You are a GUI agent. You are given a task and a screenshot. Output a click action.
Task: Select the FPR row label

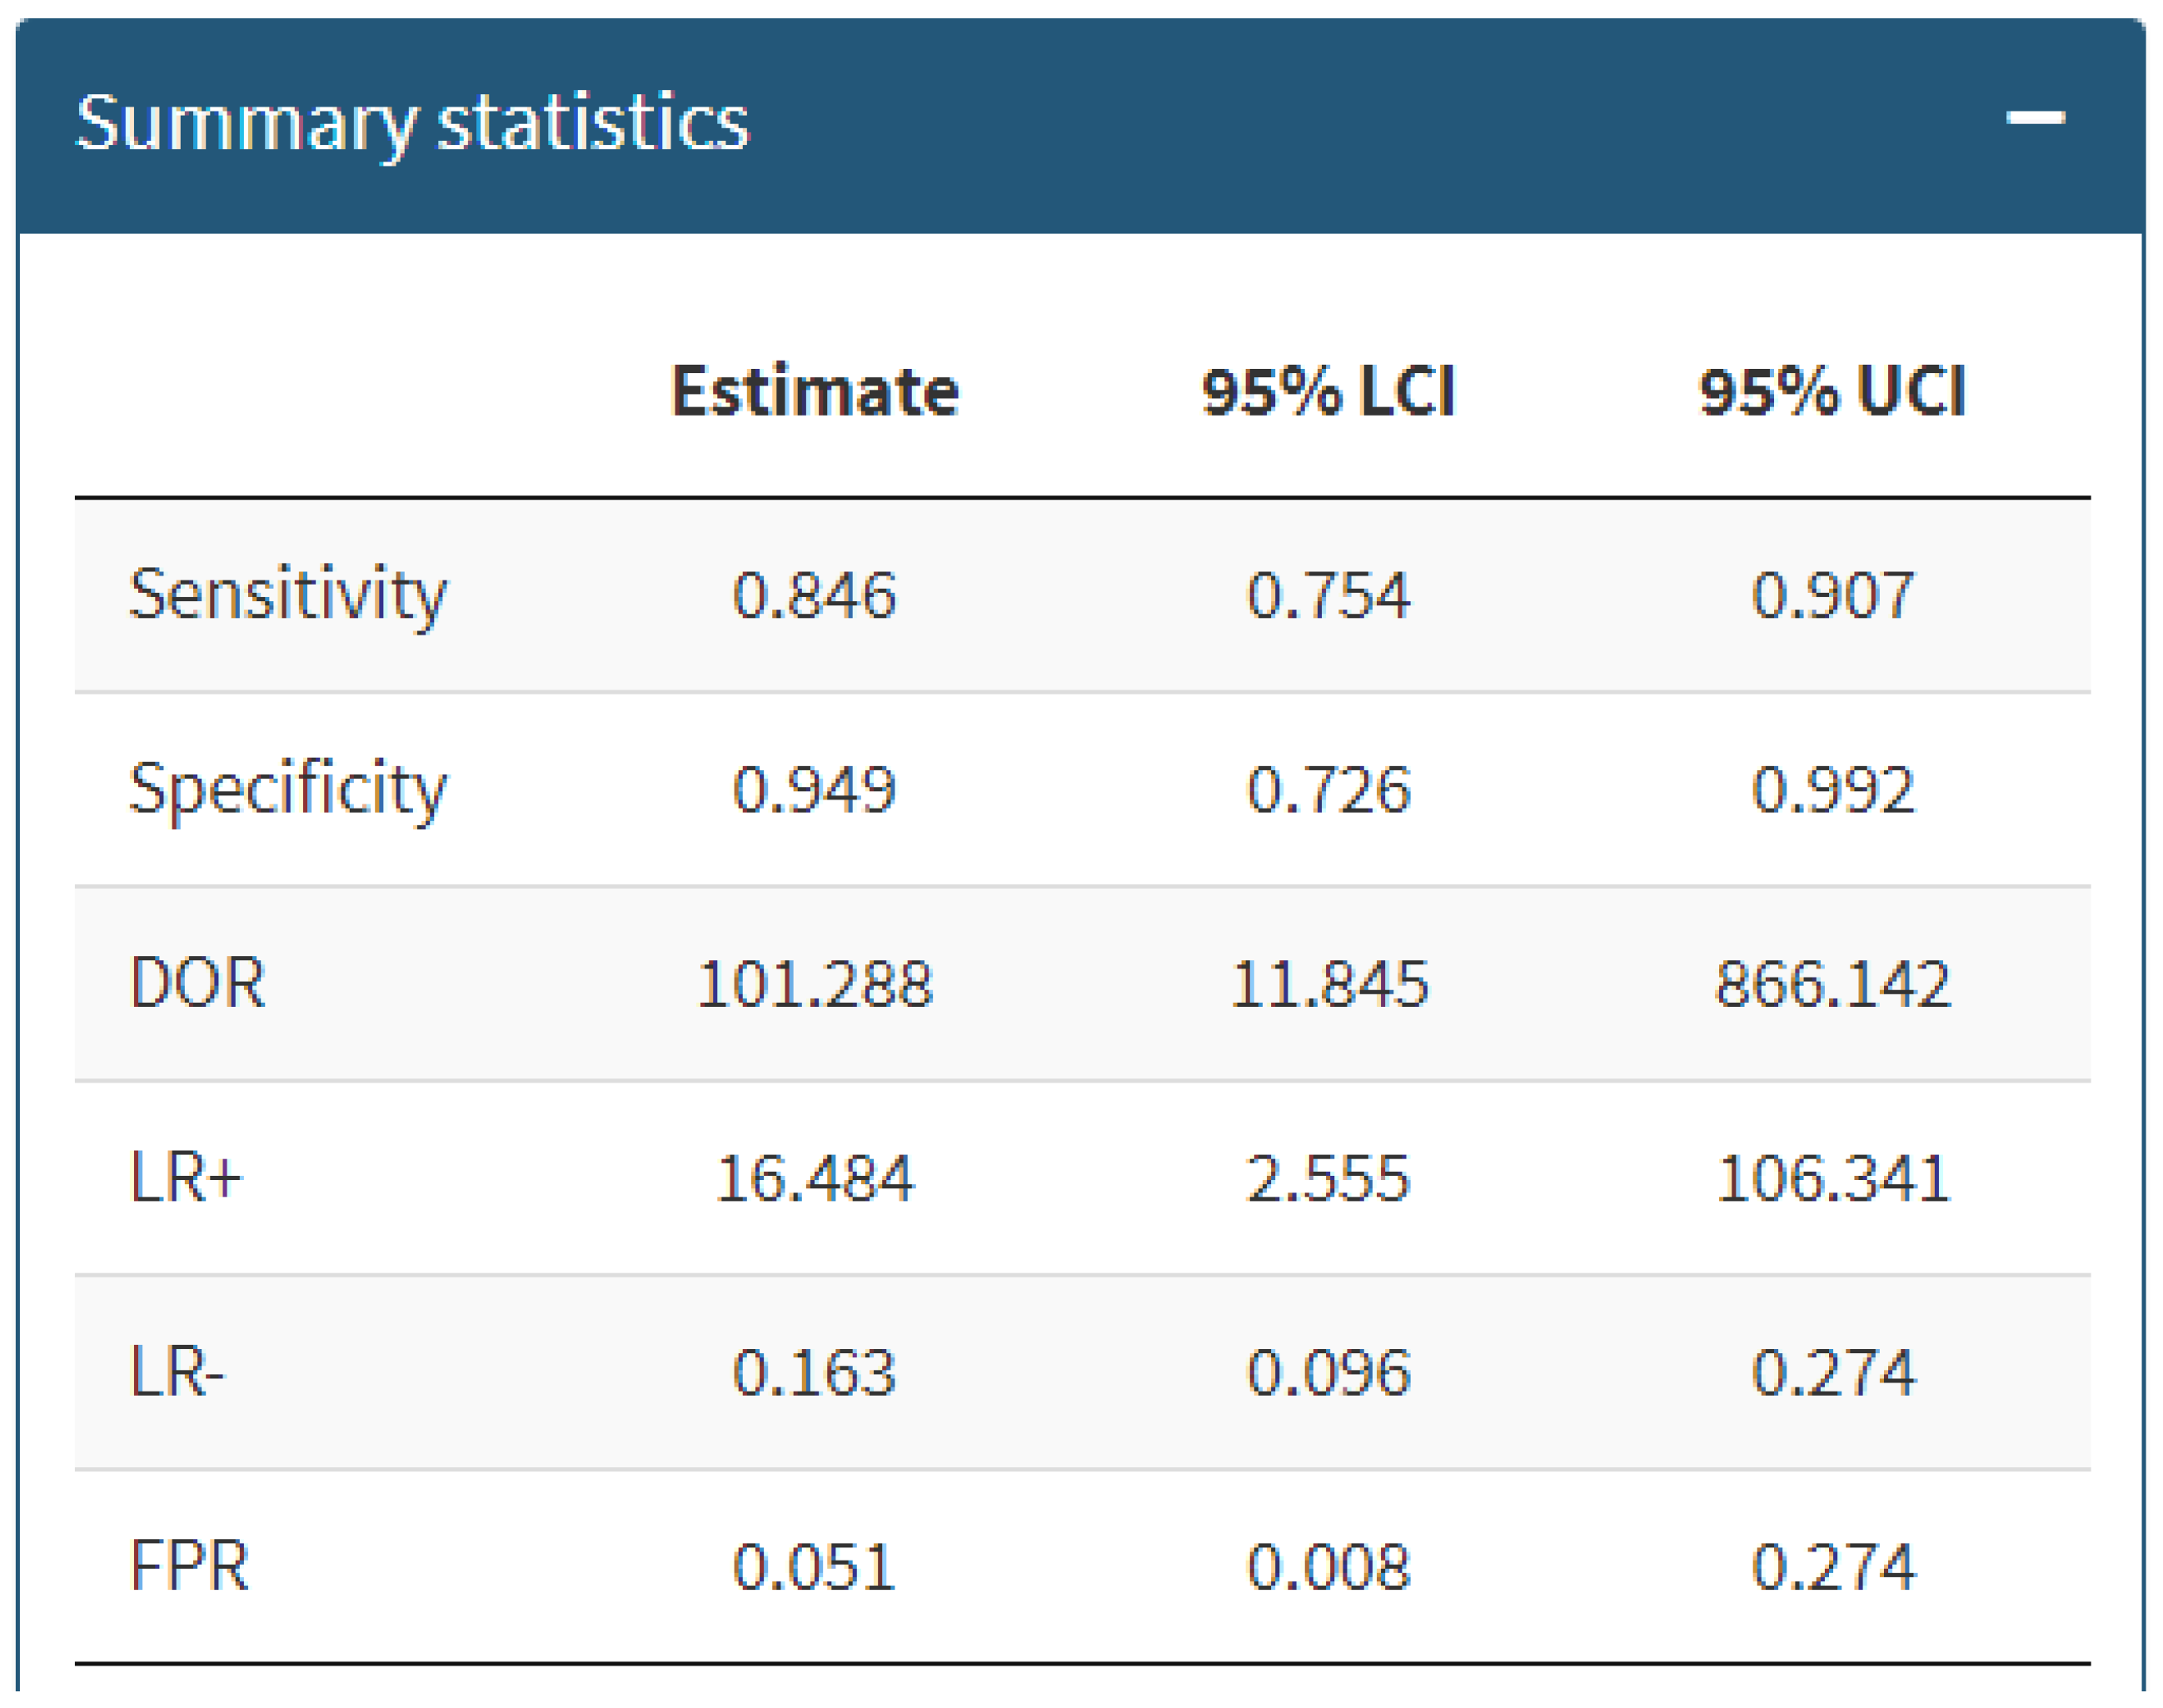[x=189, y=1565]
